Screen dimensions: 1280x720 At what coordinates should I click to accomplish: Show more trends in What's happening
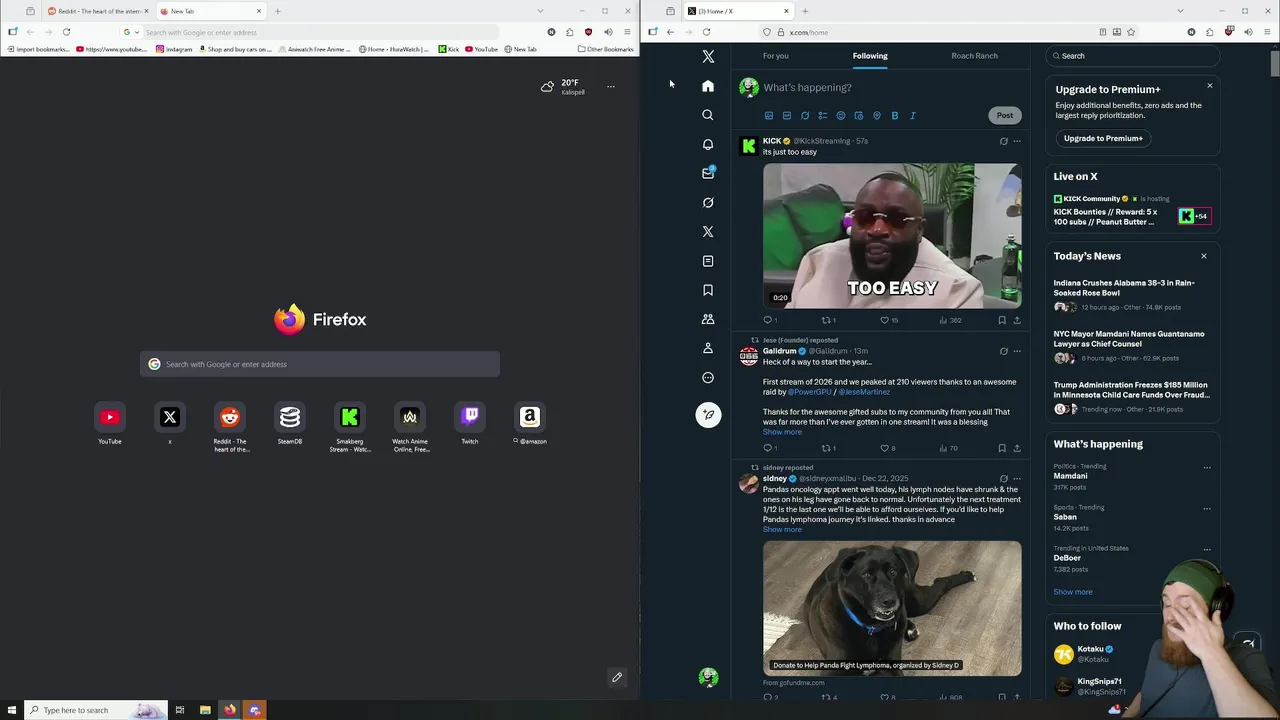tap(1073, 592)
